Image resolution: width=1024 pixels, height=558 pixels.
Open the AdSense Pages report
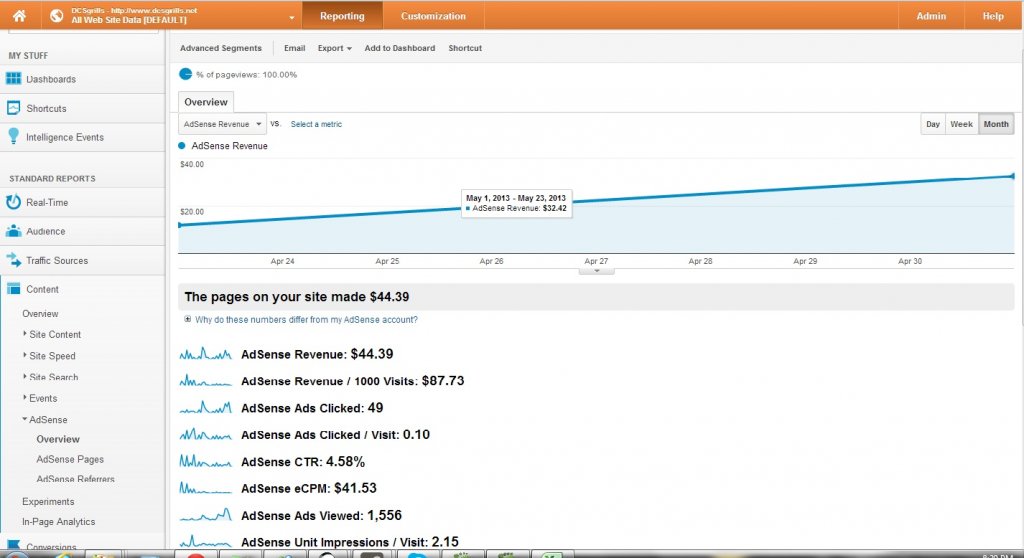pyautogui.click(x=70, y=459)
